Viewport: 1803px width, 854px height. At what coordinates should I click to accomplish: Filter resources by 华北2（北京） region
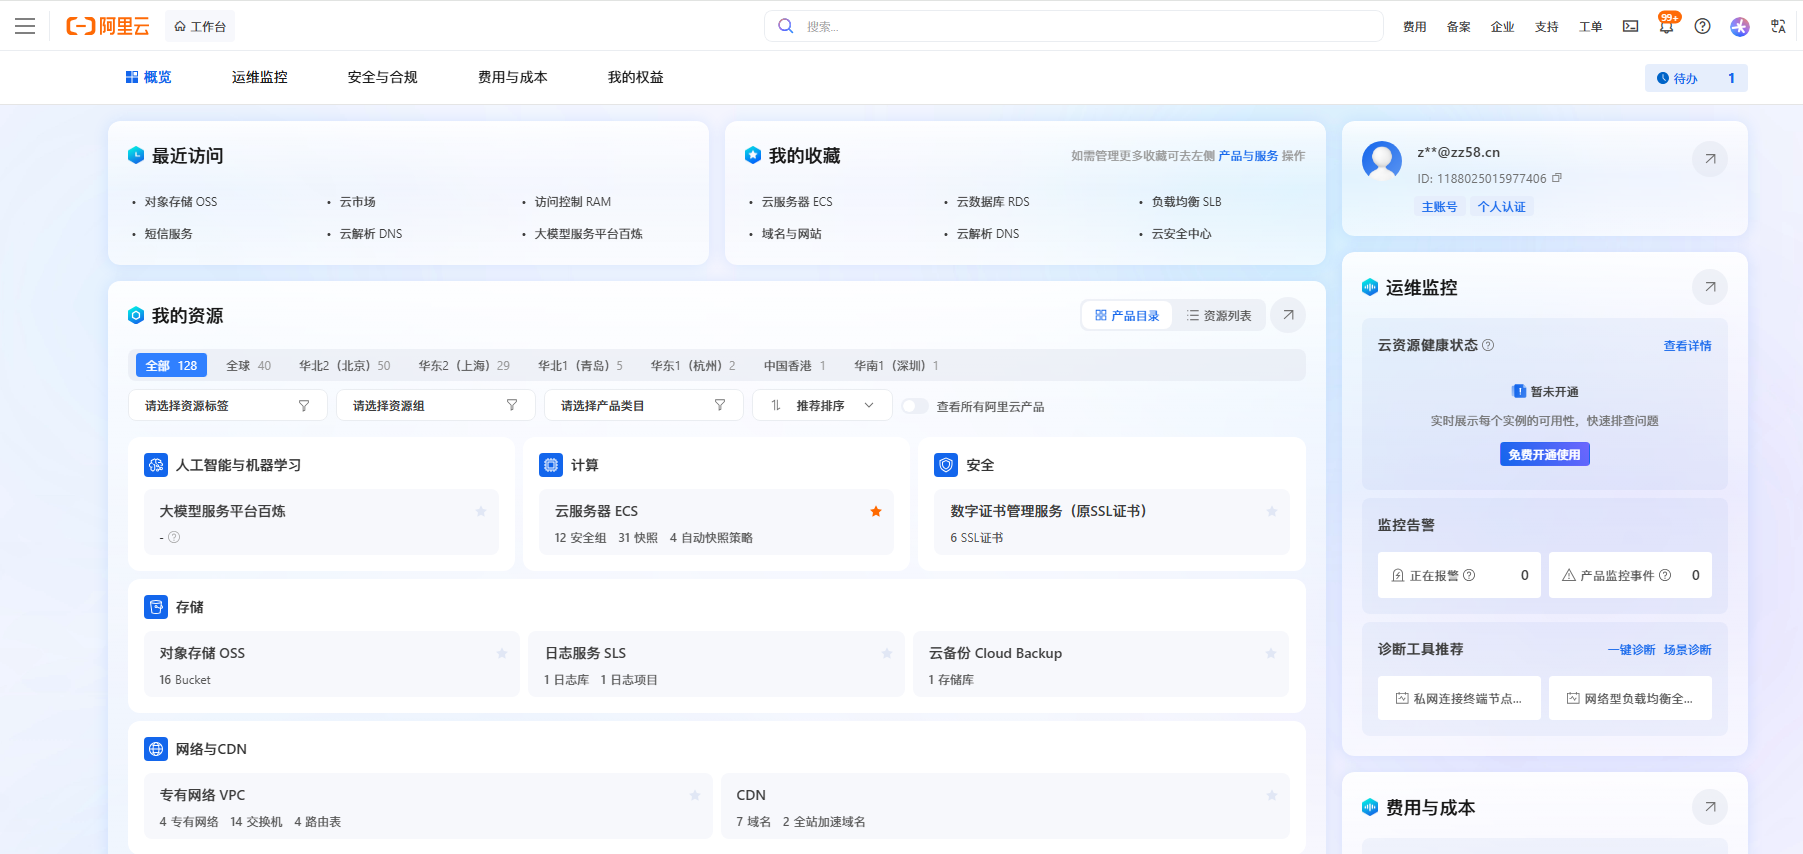345,366
